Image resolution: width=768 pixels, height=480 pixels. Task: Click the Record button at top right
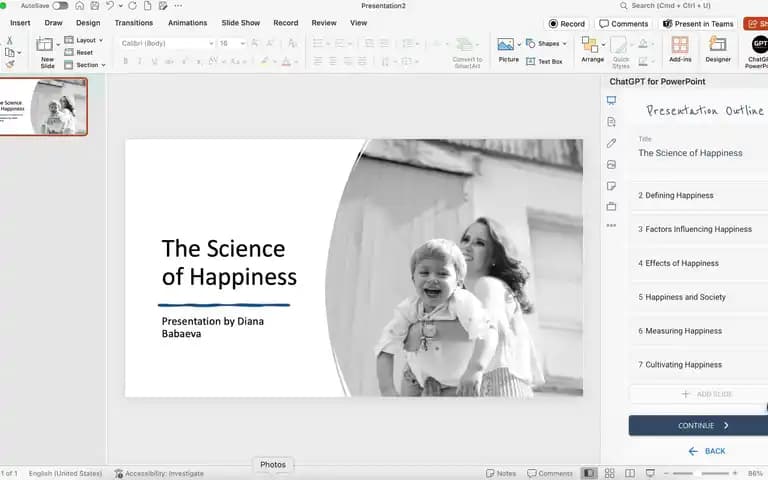(x=567, y=24)
